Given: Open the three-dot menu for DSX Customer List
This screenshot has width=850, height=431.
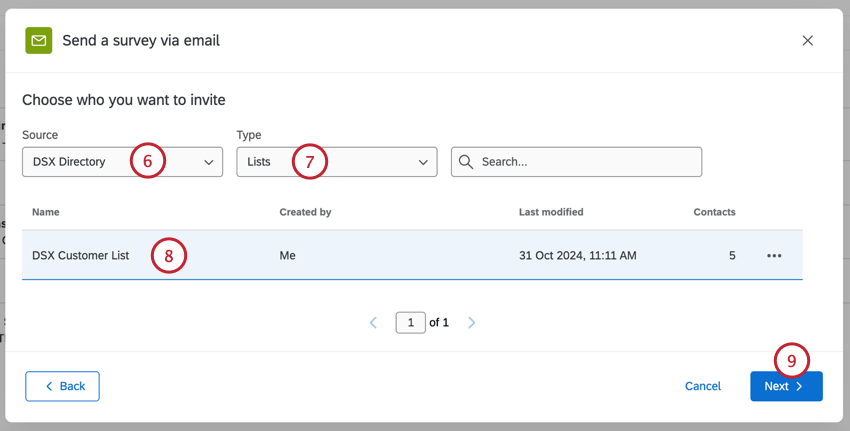Looking at the screenshot, I should click(x=774, y=256).
